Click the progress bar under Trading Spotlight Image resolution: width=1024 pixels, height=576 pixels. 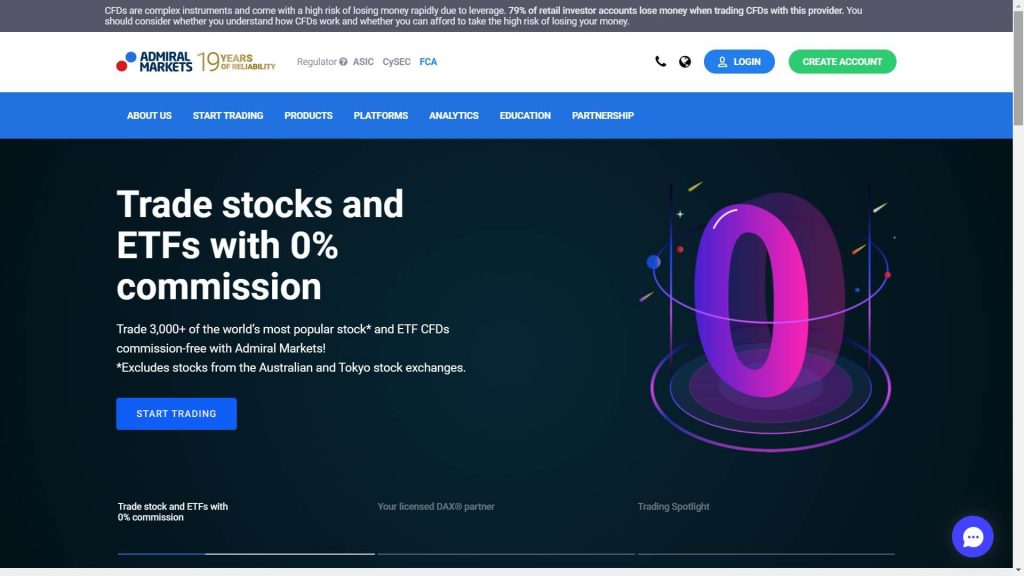tap(766, 554)
